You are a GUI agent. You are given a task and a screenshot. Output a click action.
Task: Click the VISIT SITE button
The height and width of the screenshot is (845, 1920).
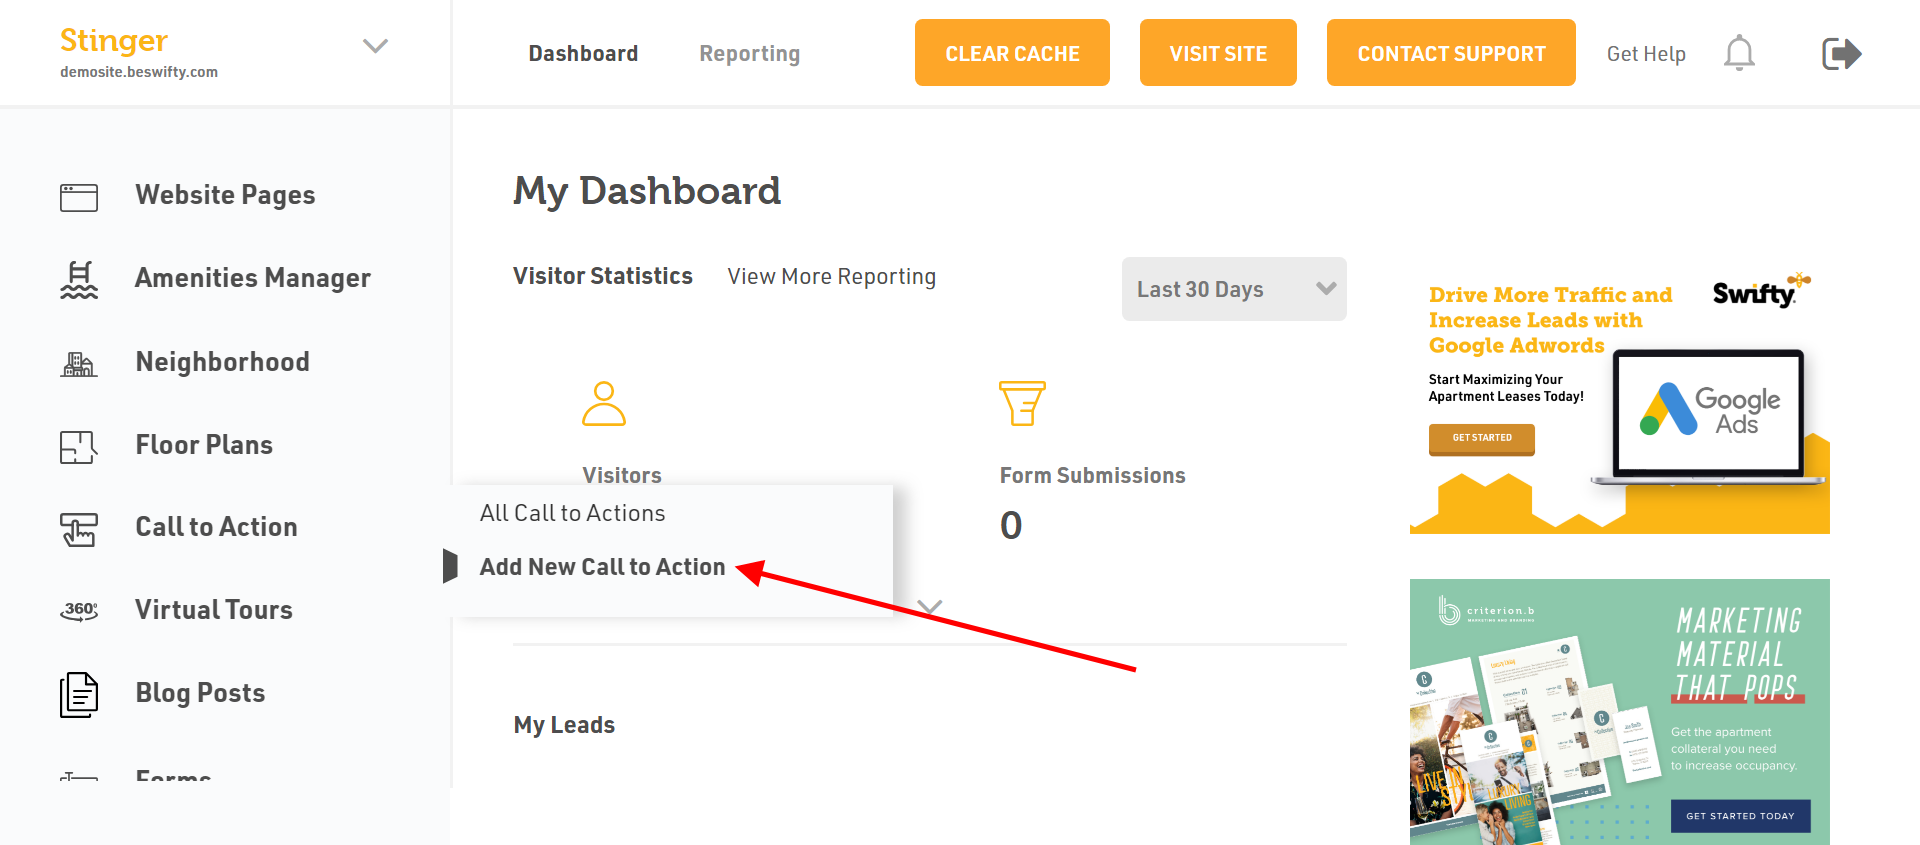click(x=1218, y=53)
